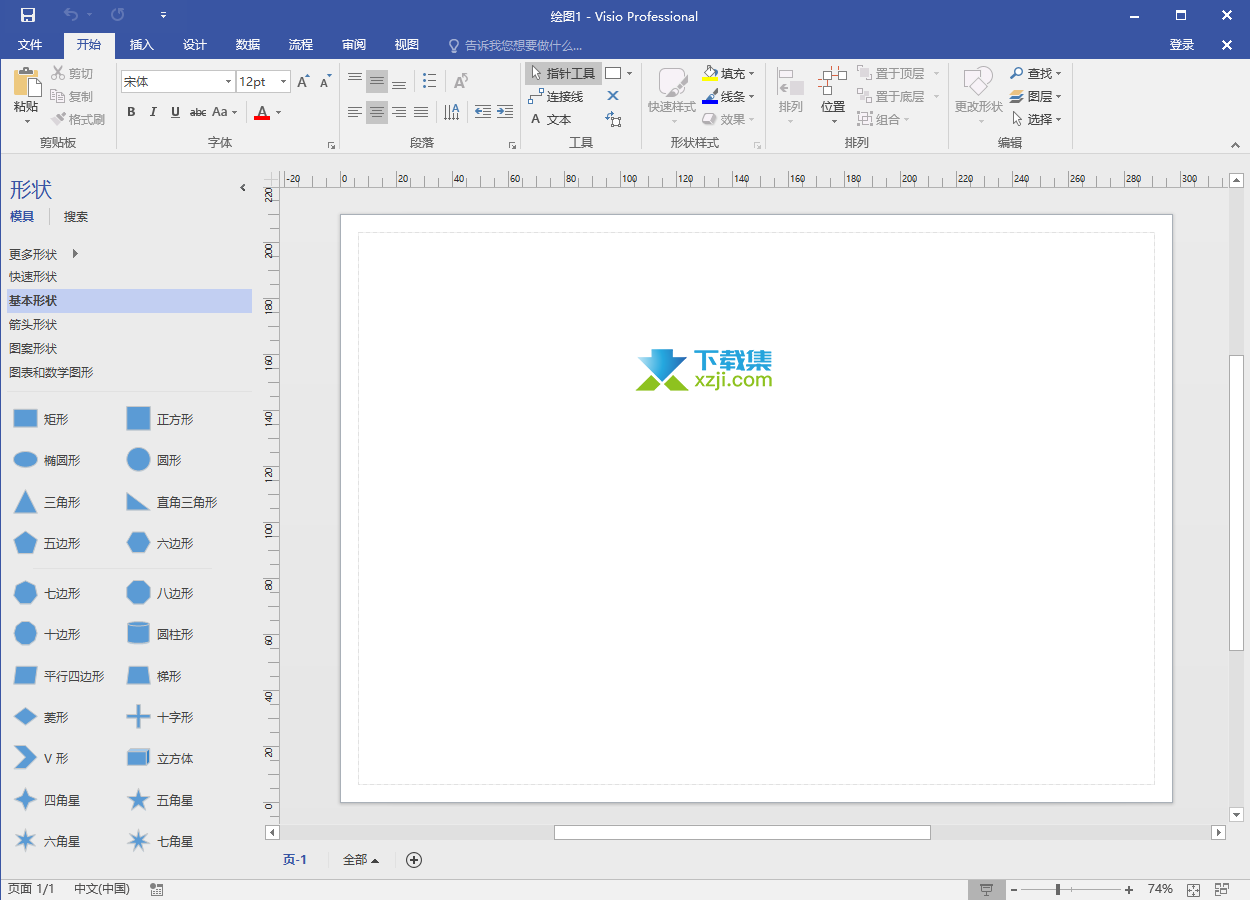Select the Pointer Tool (指针工具)
This screenshot has width=1250, height=900.
[563, 73]
